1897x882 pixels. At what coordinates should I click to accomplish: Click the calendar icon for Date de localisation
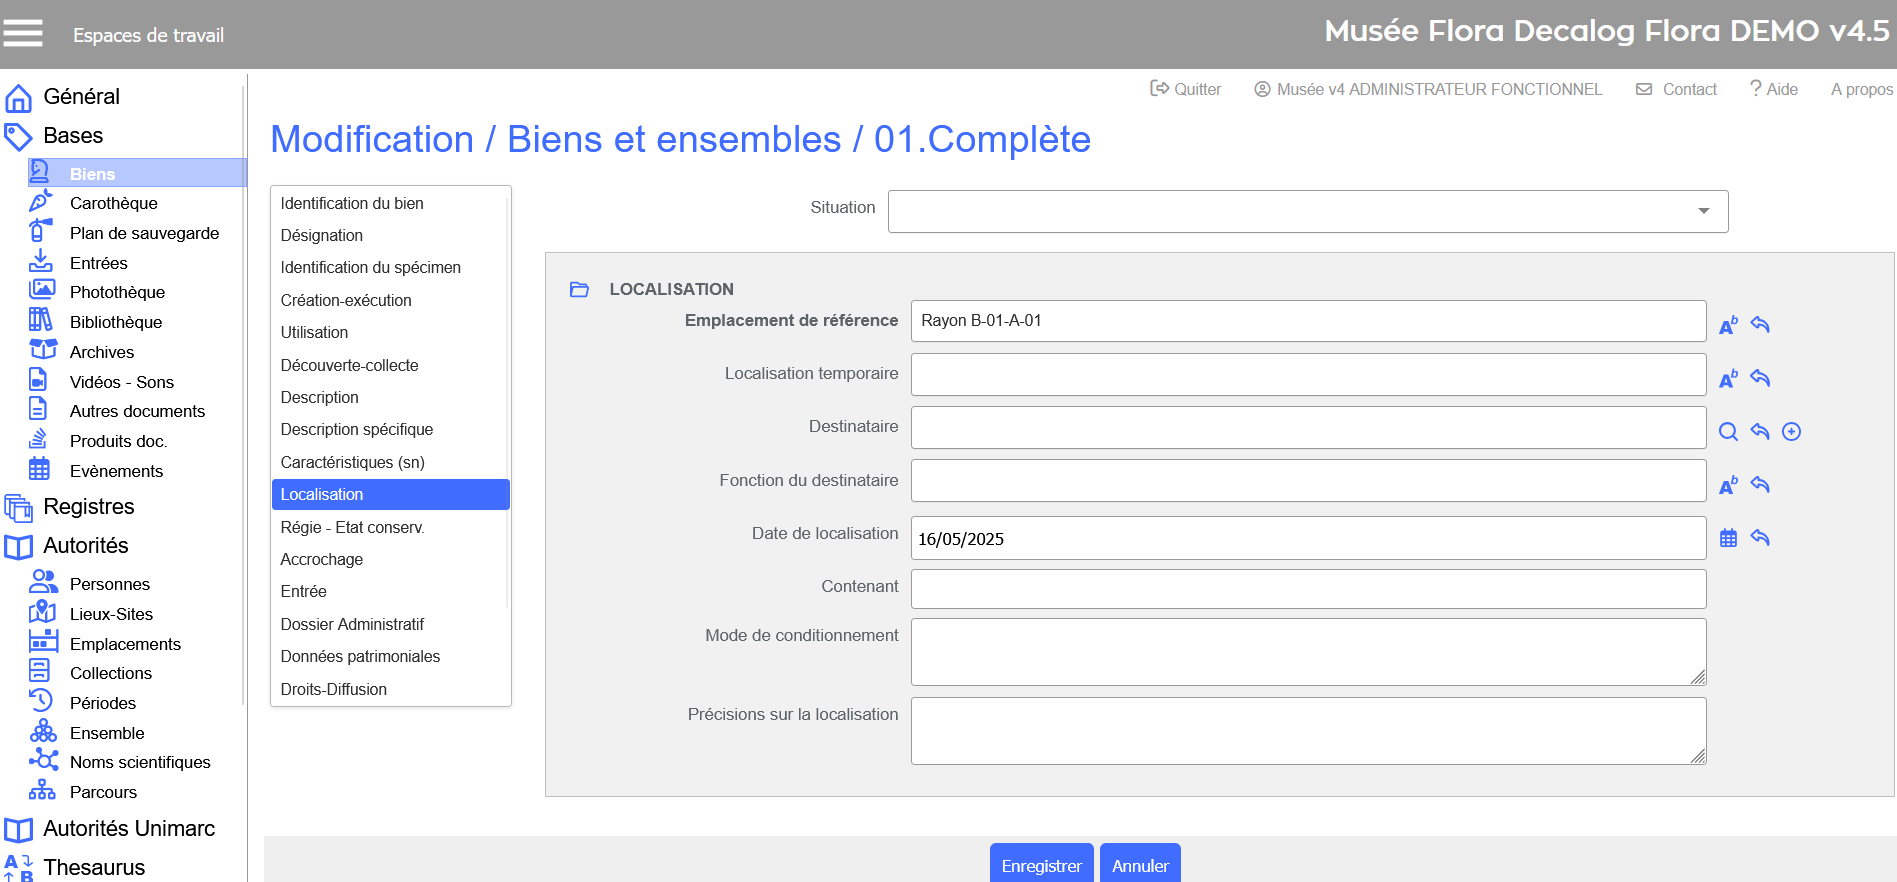coord(1728,538)
